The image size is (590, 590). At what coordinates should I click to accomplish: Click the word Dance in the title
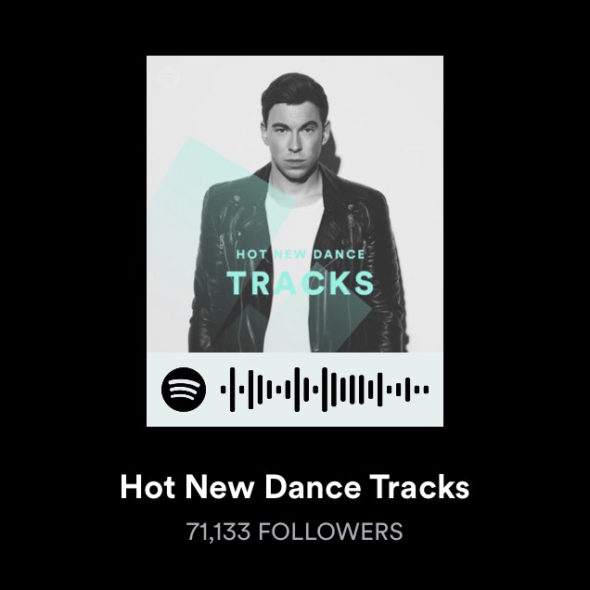click(312, 487)
